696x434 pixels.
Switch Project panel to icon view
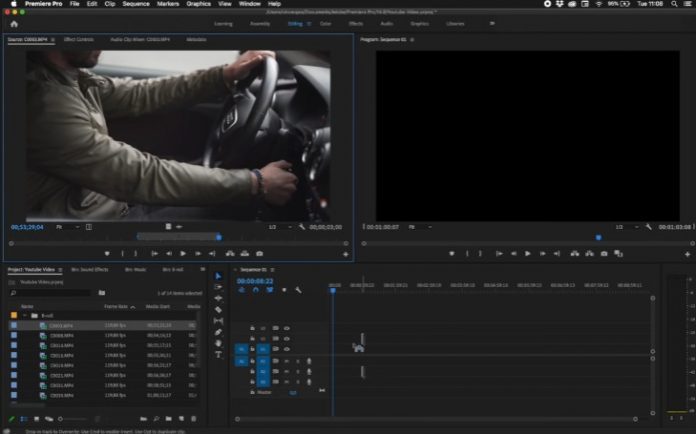tap(36, 418)
